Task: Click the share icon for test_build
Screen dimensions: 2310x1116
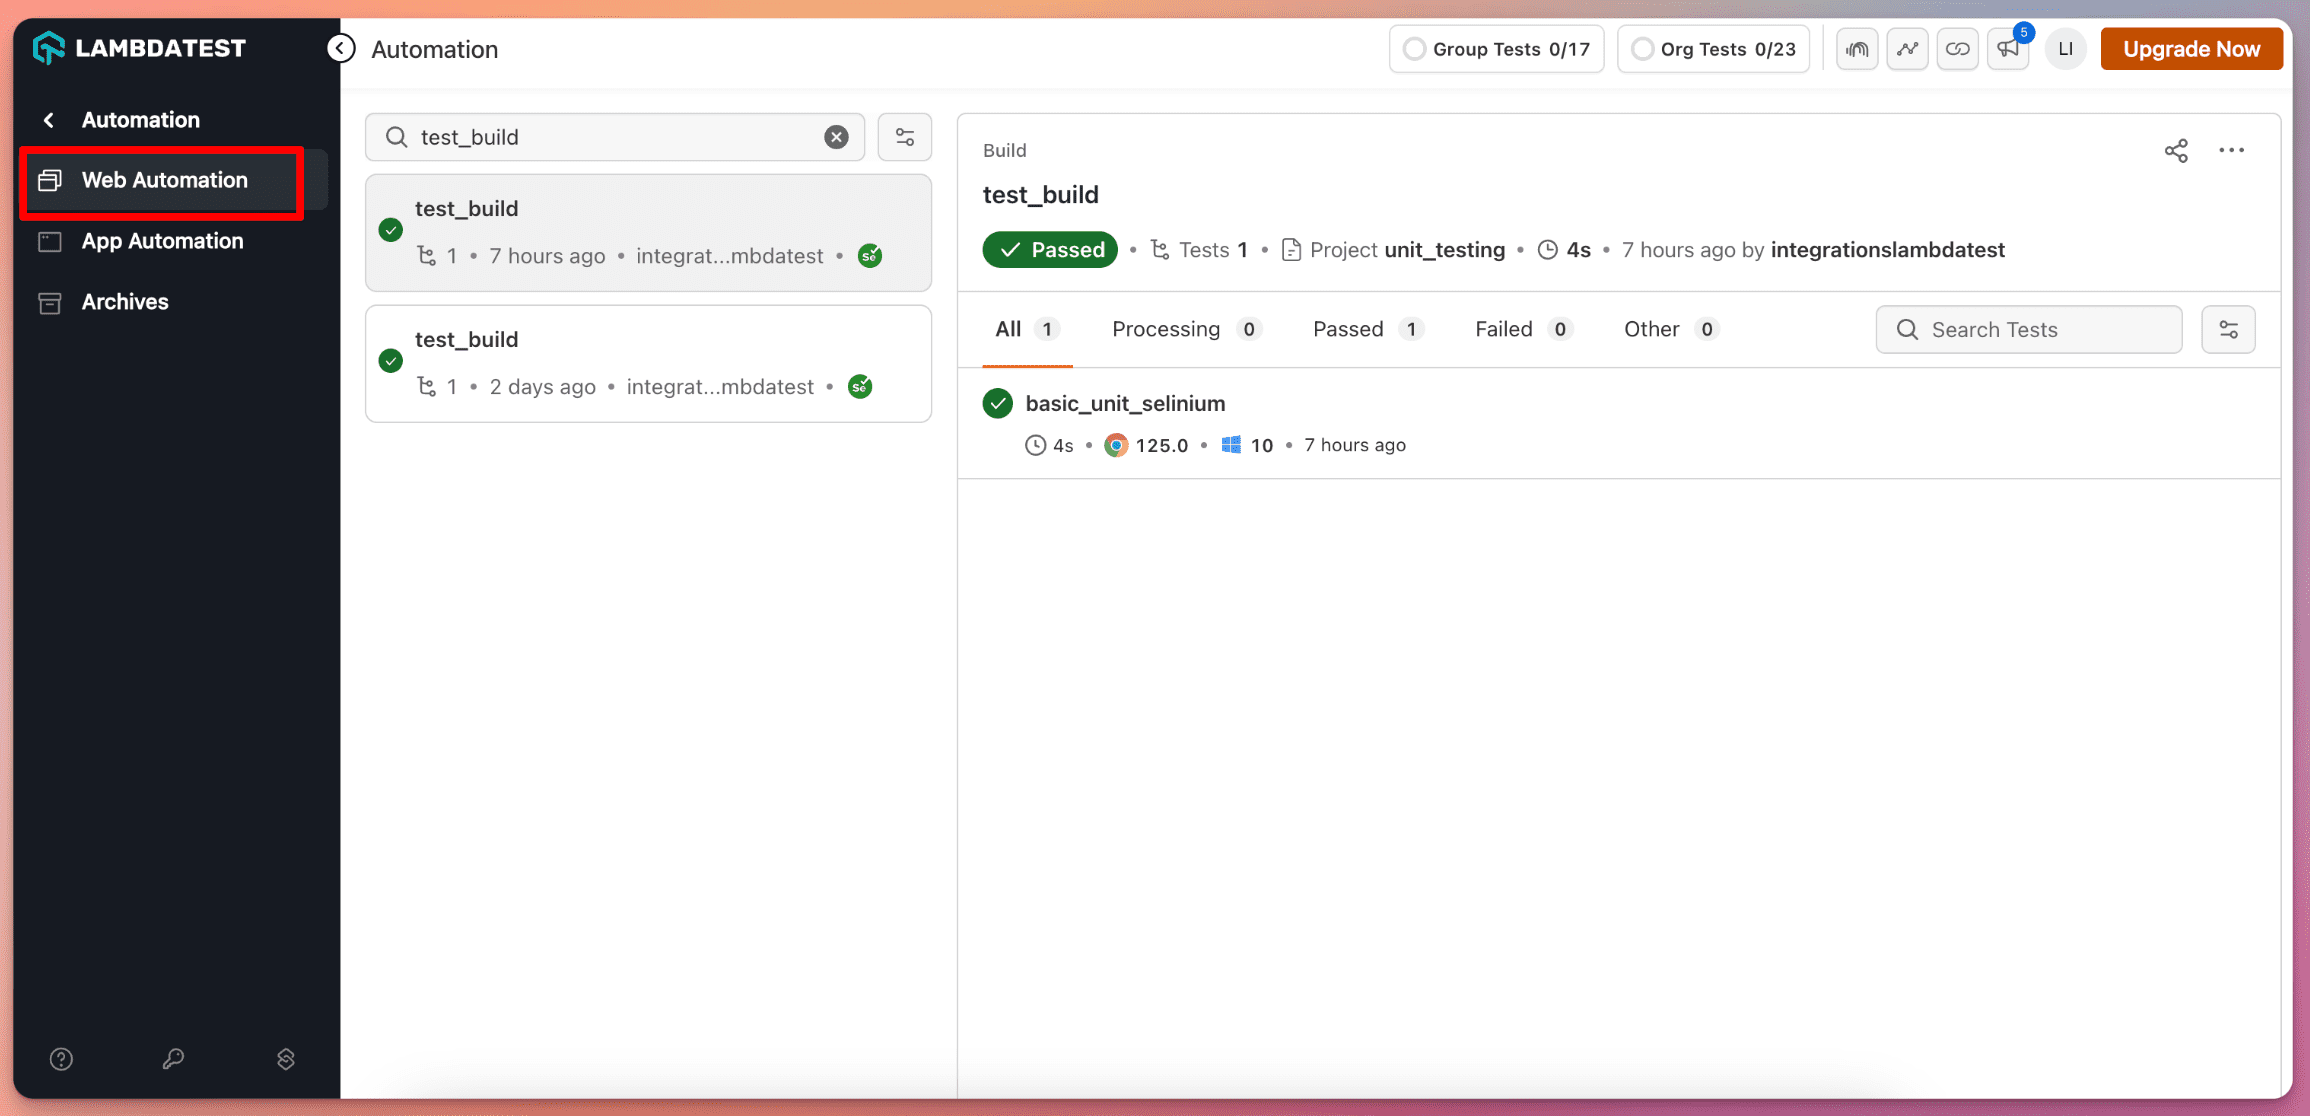Action: click(x=2176, y=150)
